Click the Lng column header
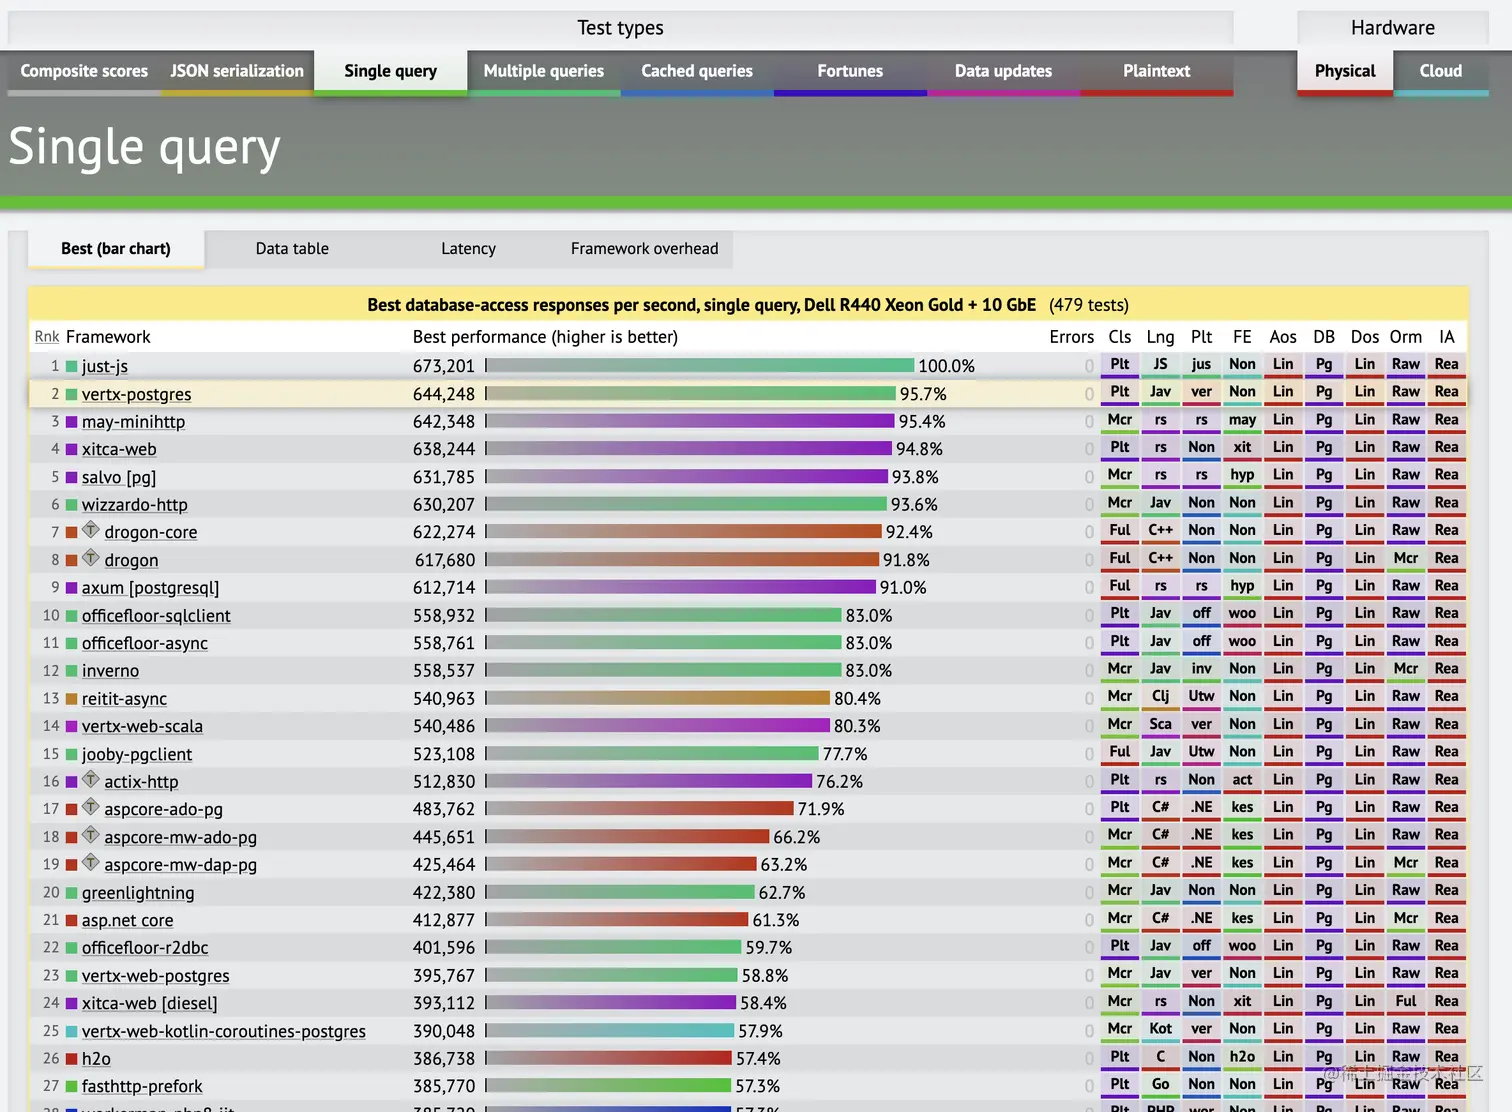Screen dimensions: 1512x1112 [1161, 337]
